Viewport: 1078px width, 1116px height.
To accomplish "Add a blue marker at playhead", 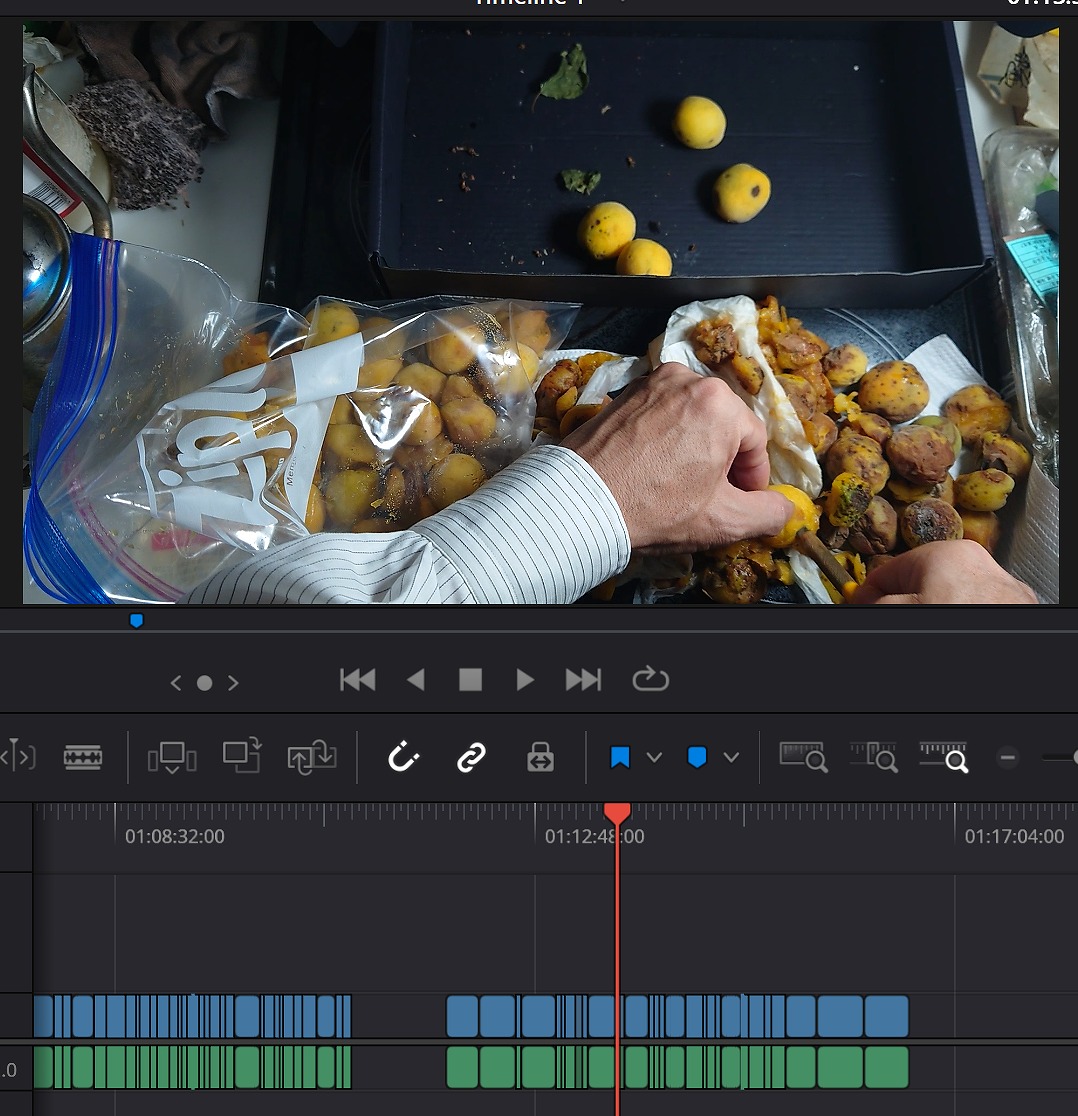I will point(697,757).
